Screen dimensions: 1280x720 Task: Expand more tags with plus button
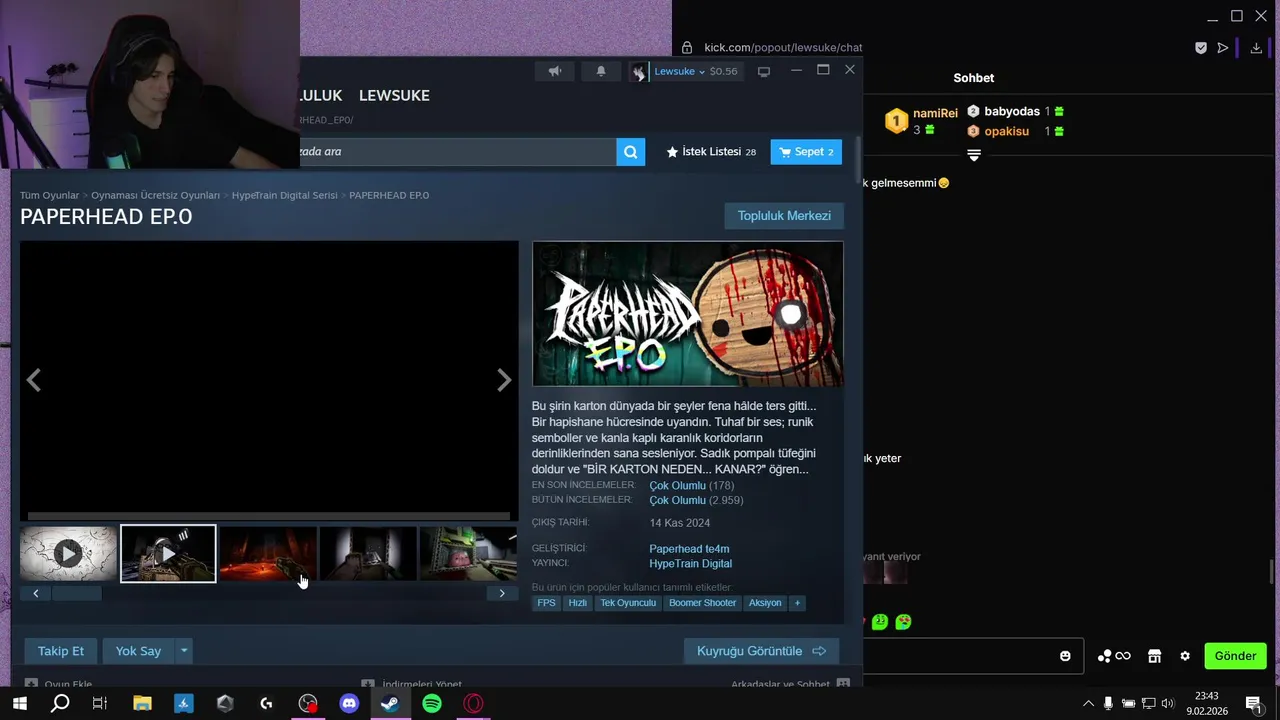pyautogui.click(x=797, y=603)
